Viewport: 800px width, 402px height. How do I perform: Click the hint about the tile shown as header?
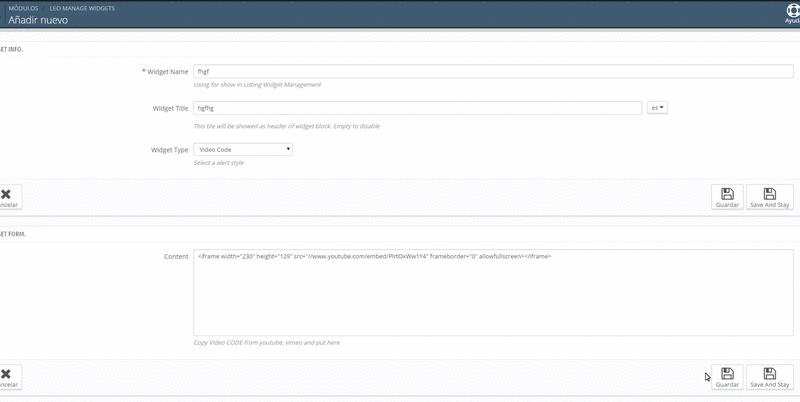click(x=286, y=126)
